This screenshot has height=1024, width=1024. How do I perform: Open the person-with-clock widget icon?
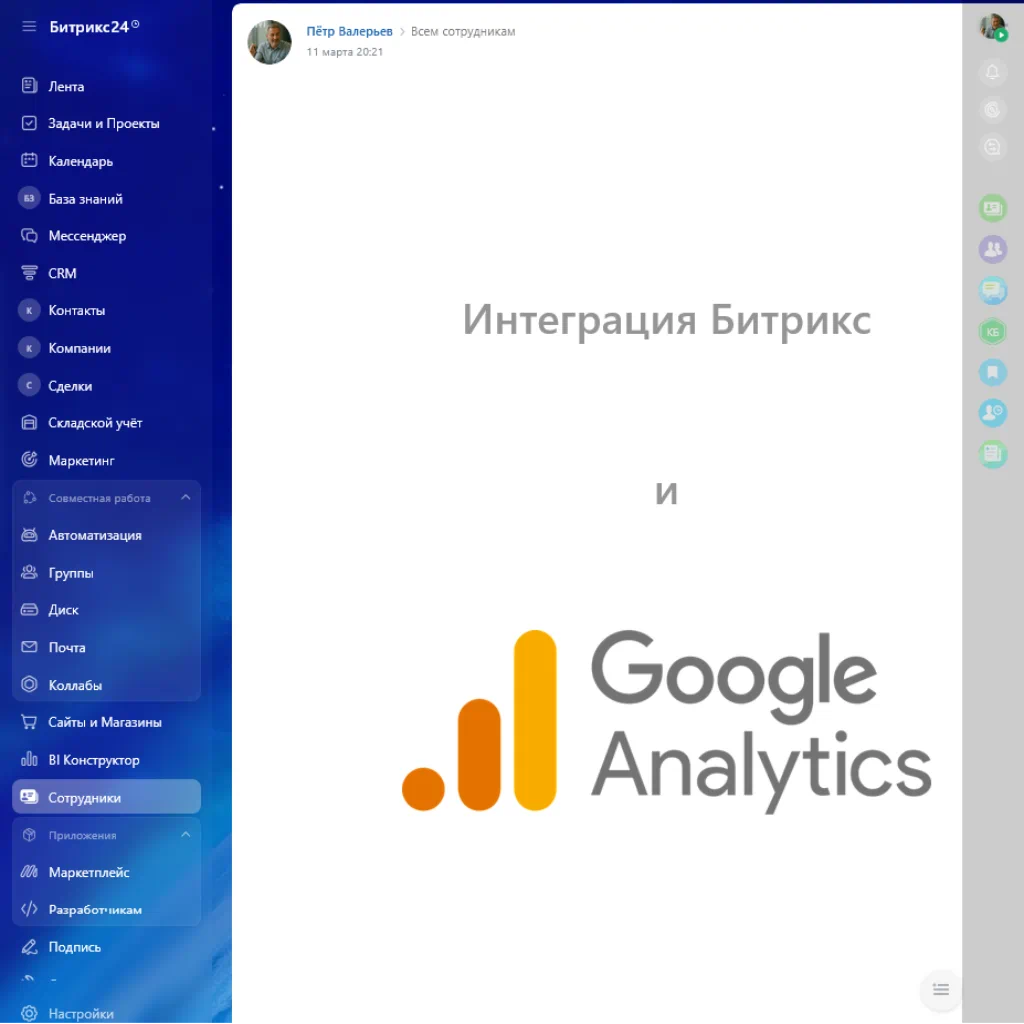tap(992, 412)
